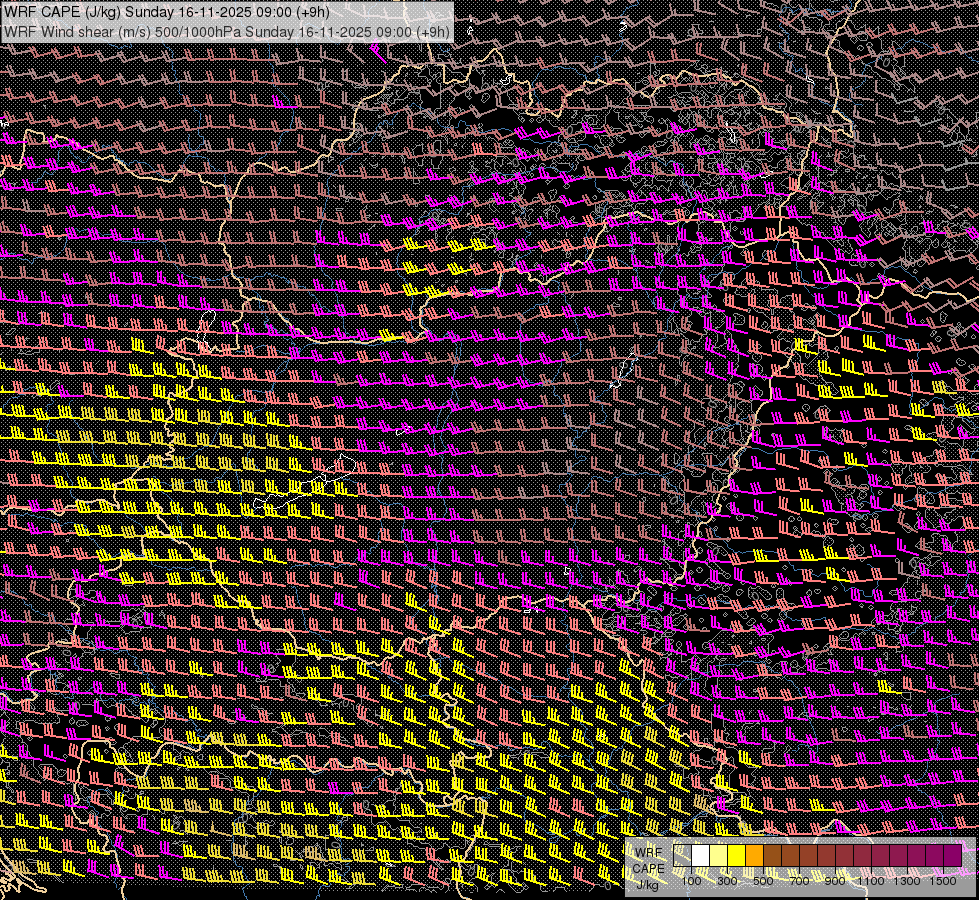Click the legend's J/kg unit text
The image size is (979, 900).
647,884
